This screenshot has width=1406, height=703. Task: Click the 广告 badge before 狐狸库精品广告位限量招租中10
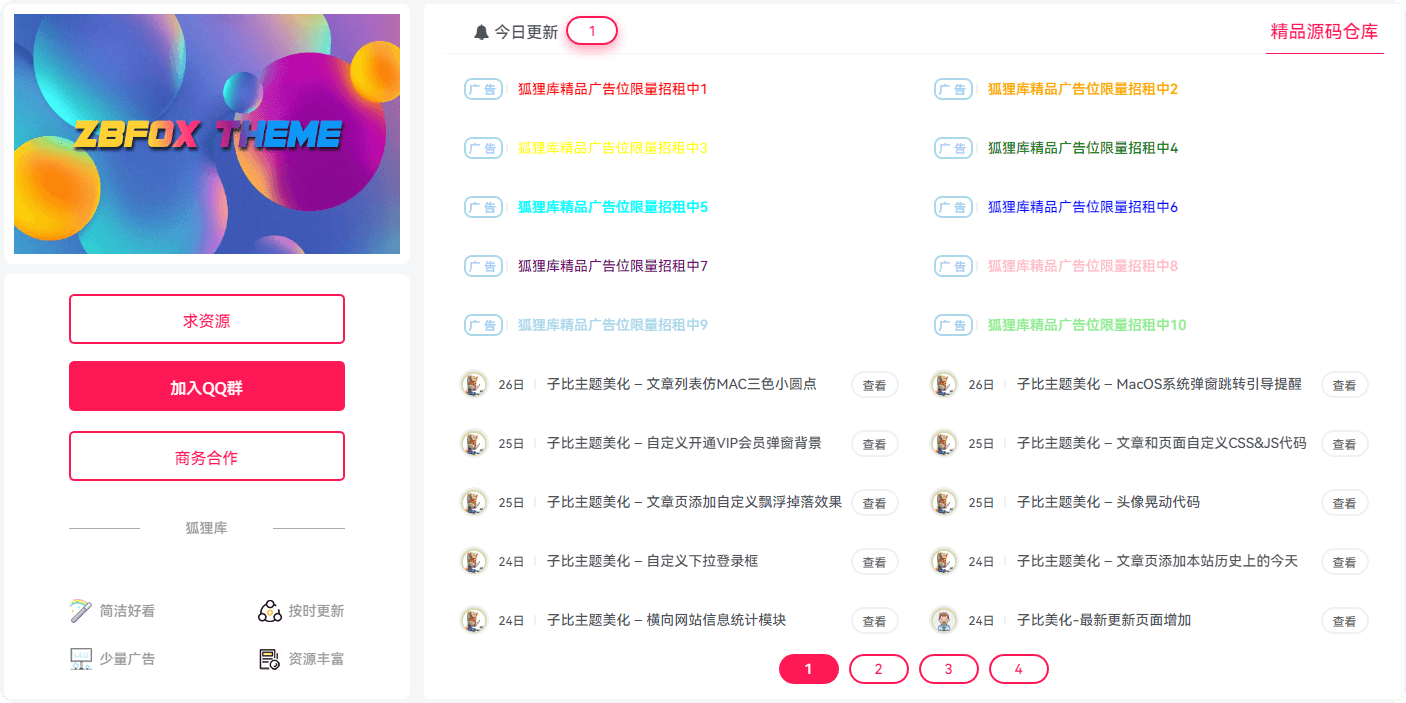point(953,325)
